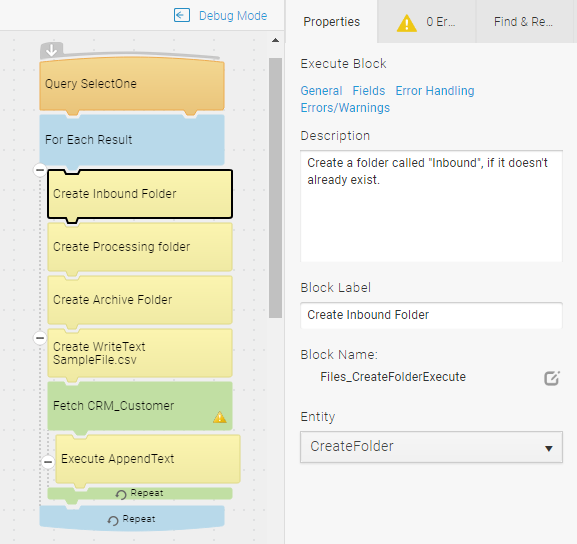Select the Create Processing folder block
This screenshot has height=544, width=577.
pyautogui.click(x=140, y=247)
